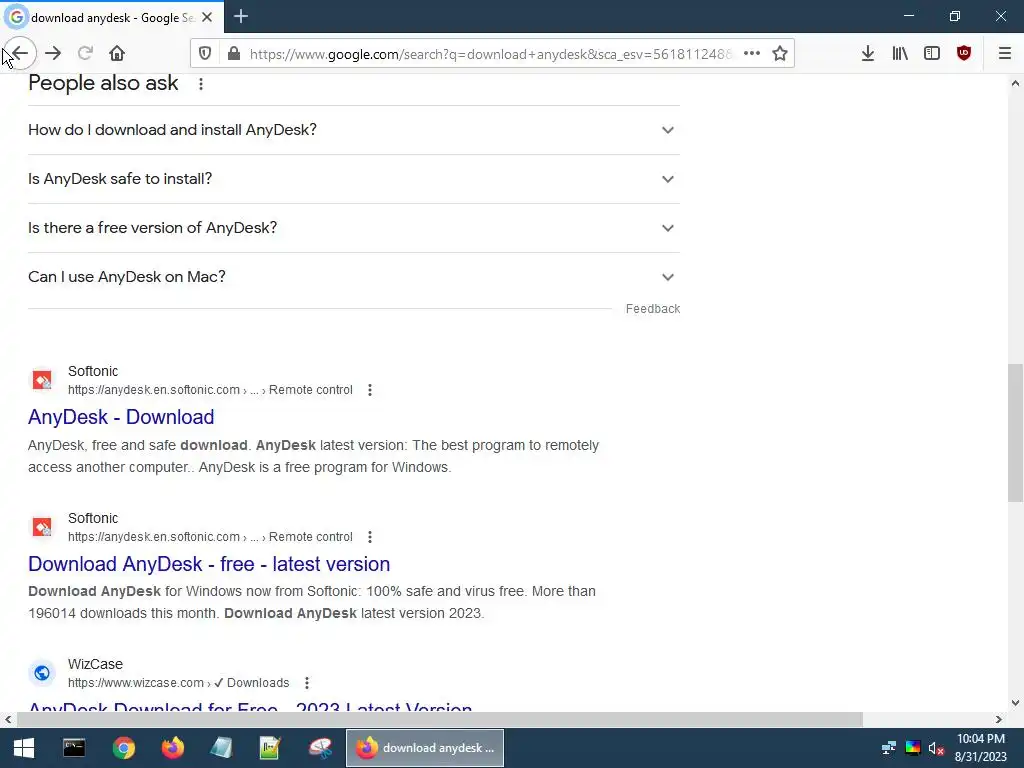Click the wizcase.com URL breadcrumb
The image size is (1024, 768).
[178, 683]
